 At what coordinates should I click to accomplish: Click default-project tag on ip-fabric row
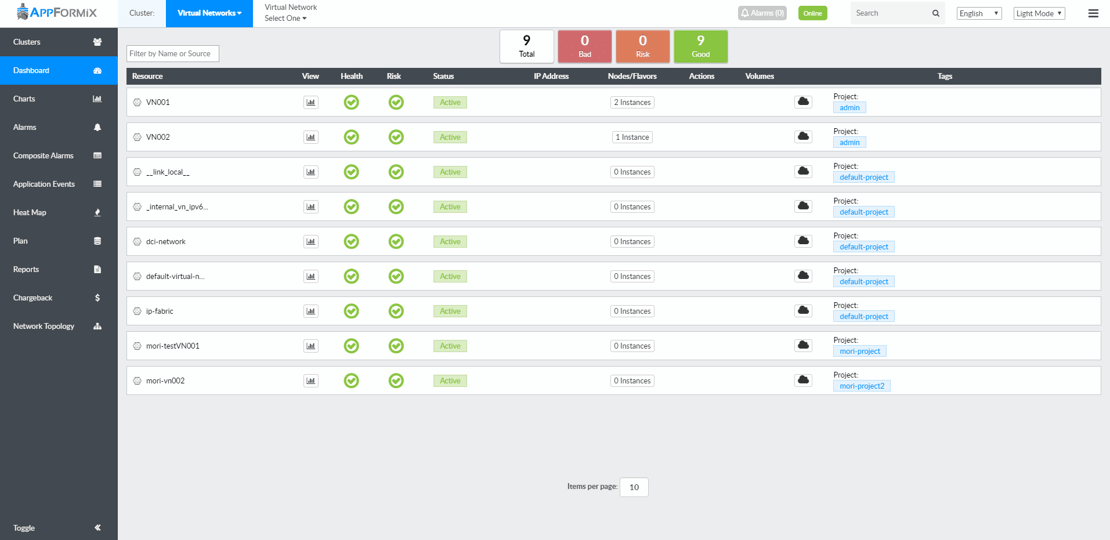(864, 316)
